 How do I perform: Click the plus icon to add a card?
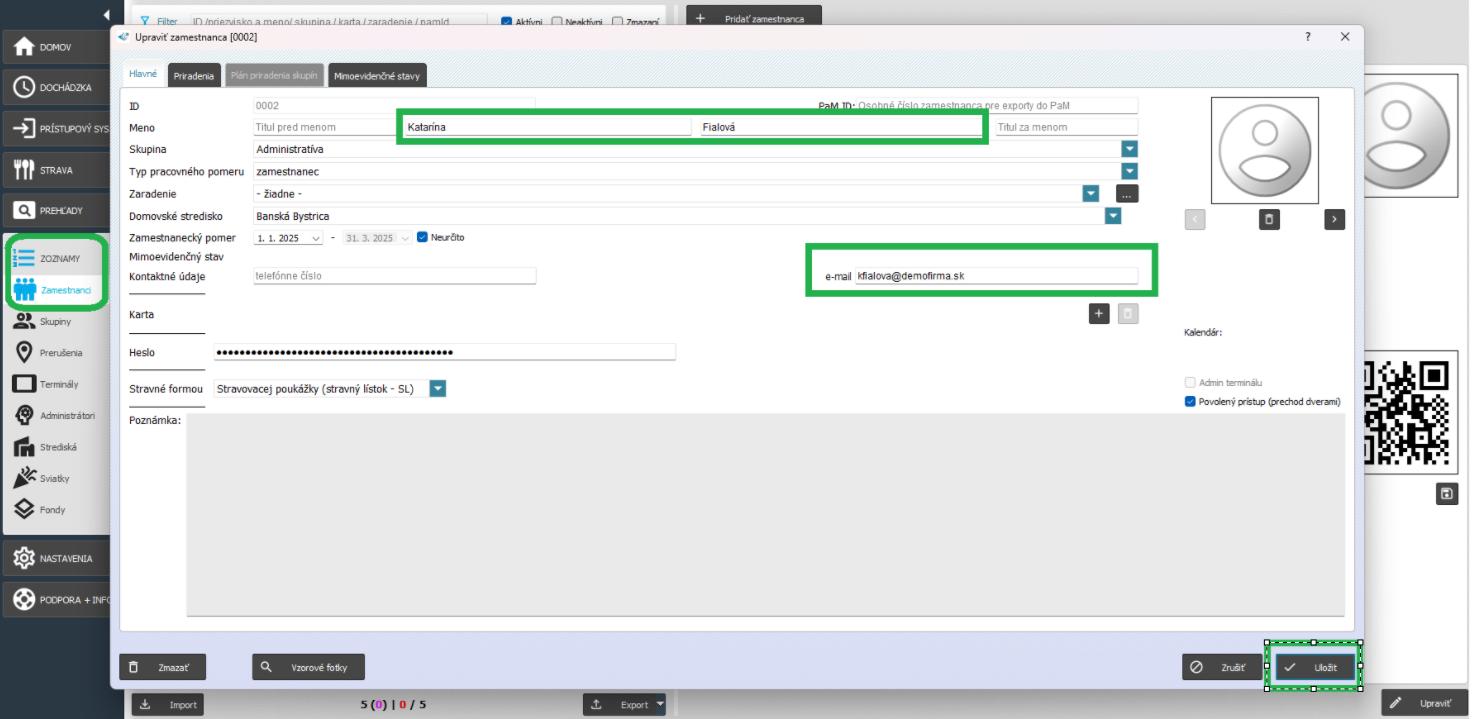1098,314
